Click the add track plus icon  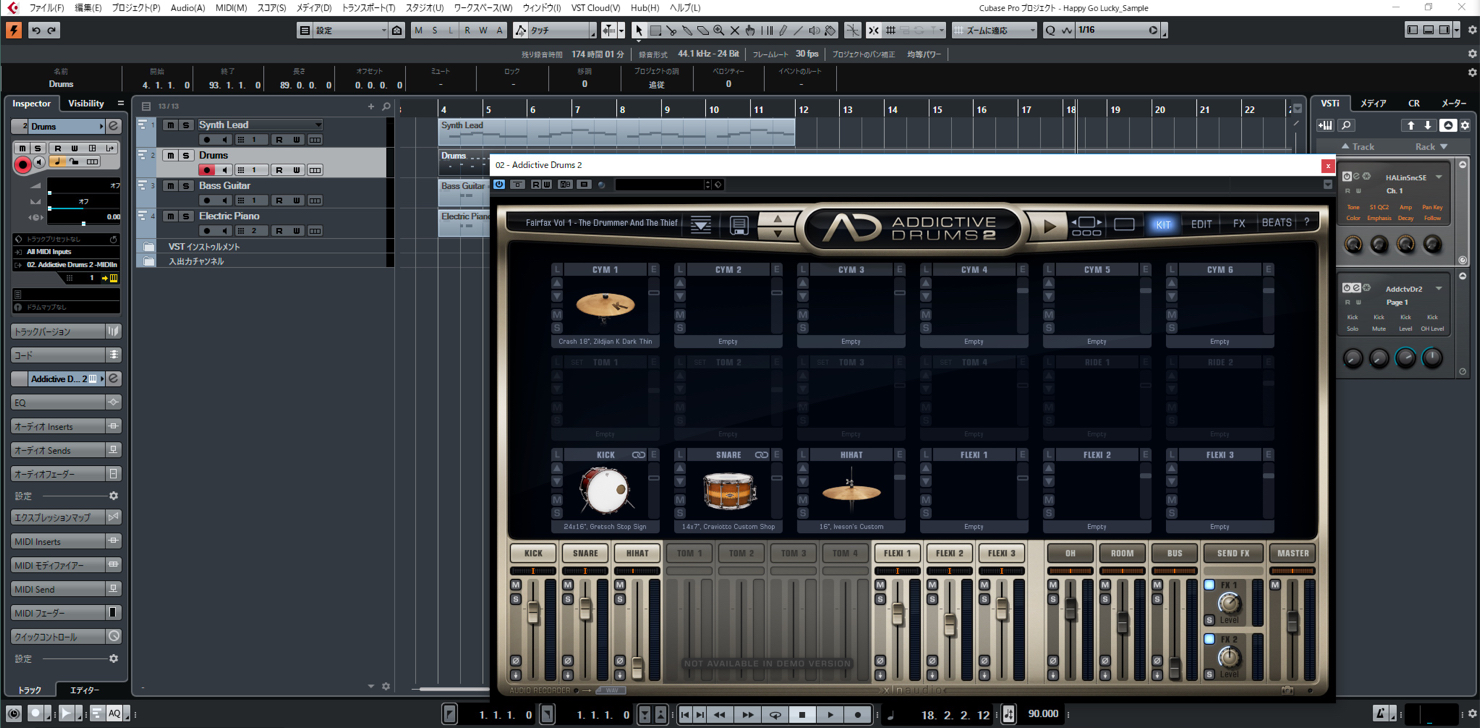[x=371, y=106]
